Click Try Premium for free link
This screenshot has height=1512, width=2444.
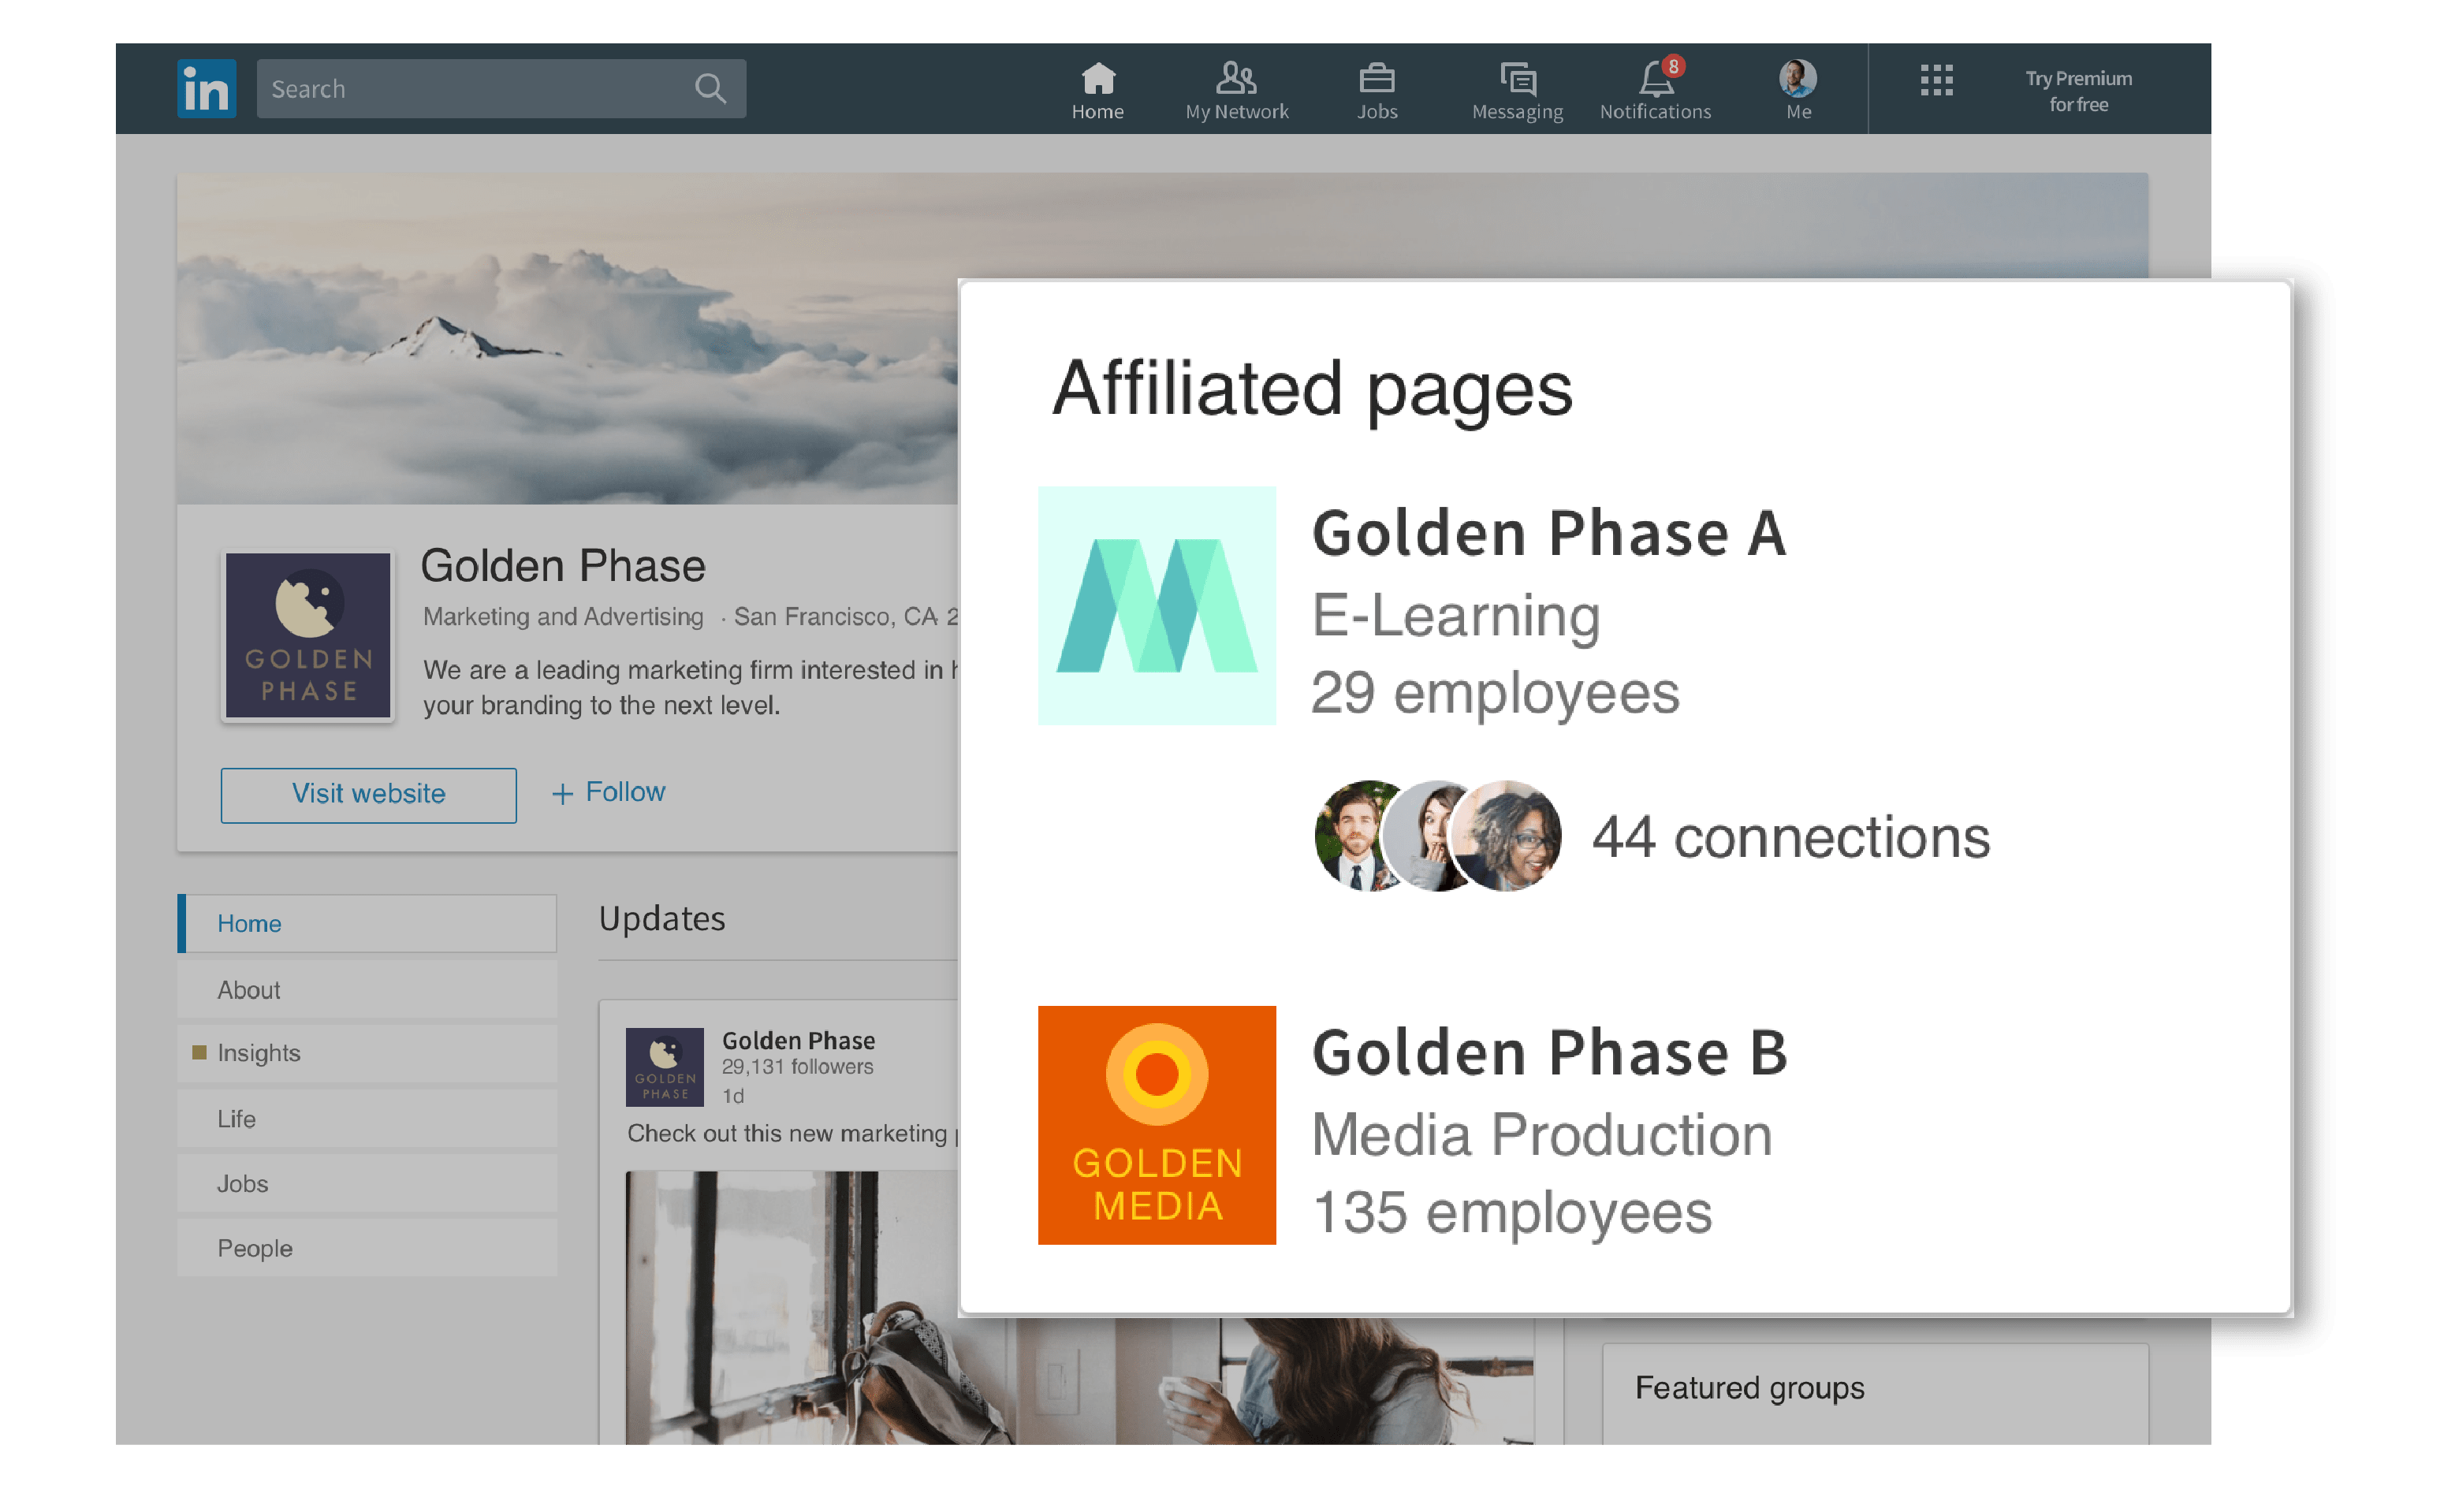pyautogui.click(x=2078, y=91)
